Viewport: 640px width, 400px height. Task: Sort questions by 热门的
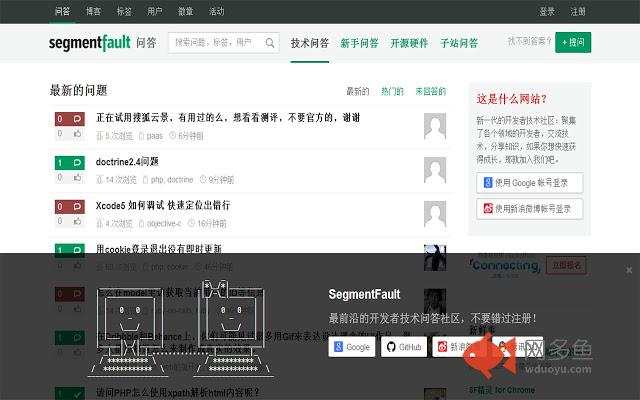tap(392, 91)
